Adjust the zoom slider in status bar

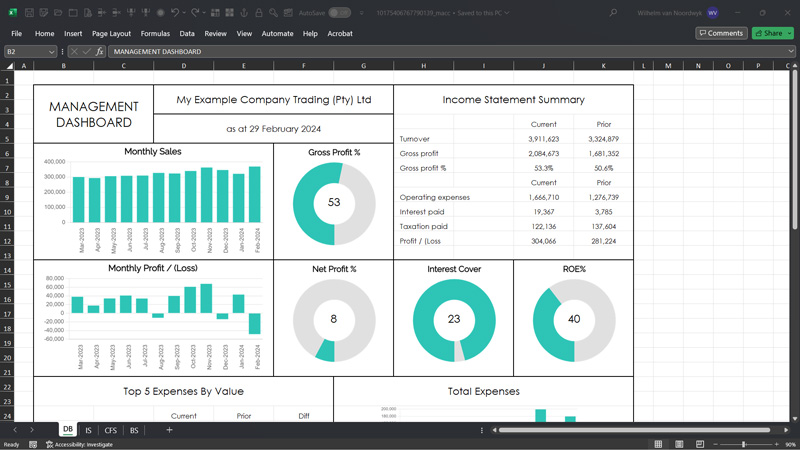coord(744,444)
